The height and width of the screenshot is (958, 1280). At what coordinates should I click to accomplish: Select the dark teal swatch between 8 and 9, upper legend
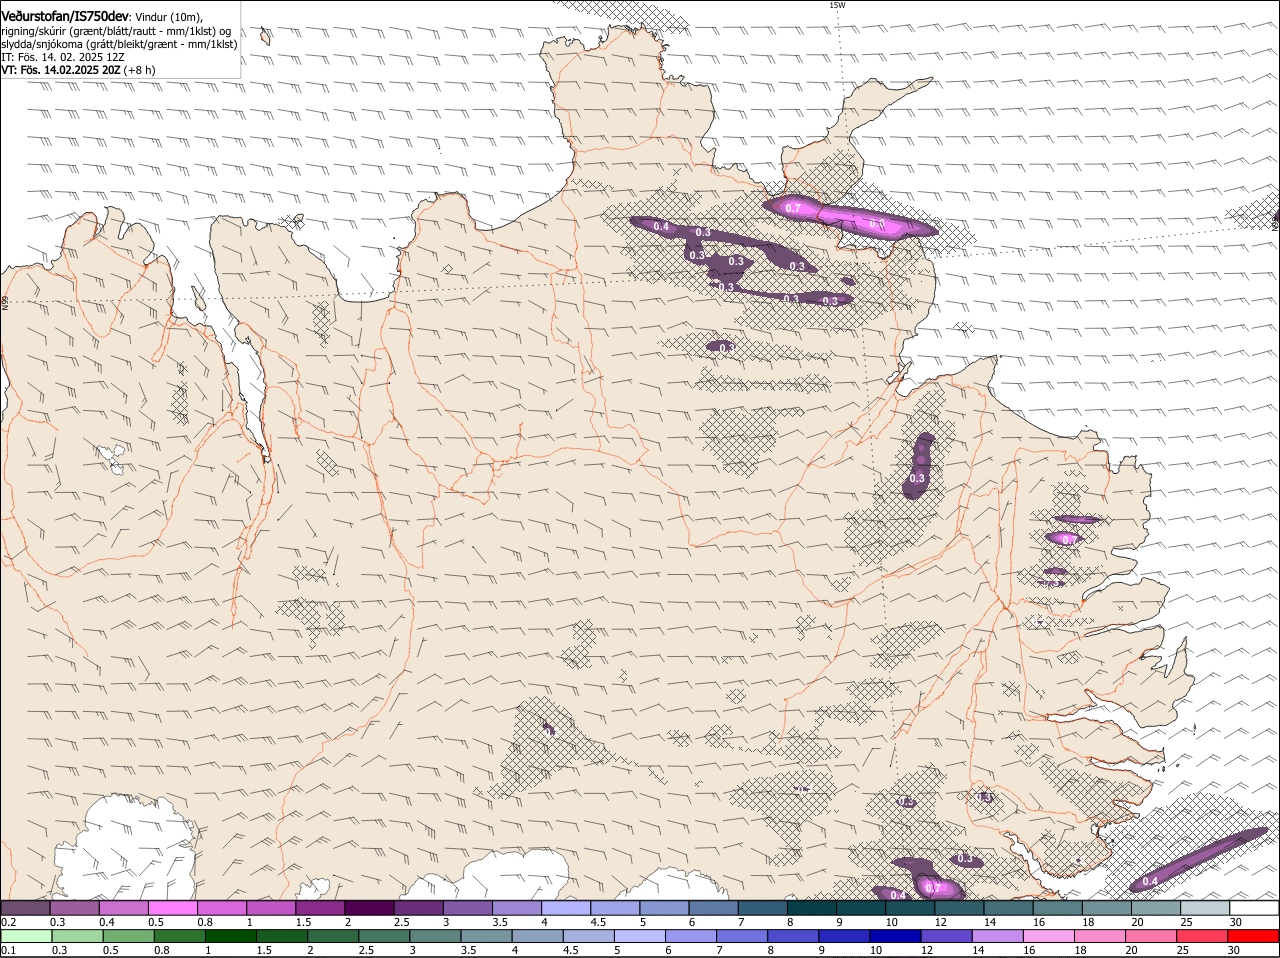click(x=812, y=908)
